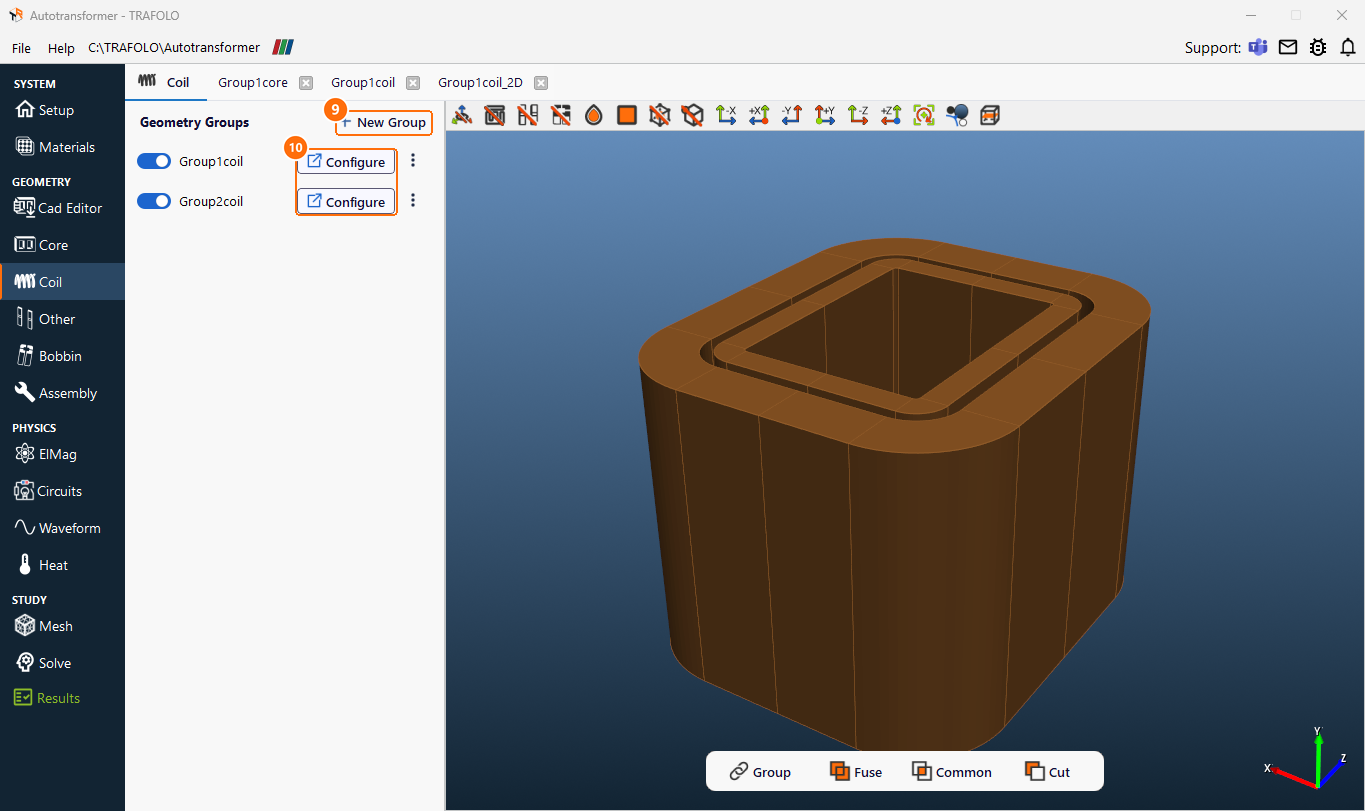Toggle the Group1coil visibility switch
Image resolution: width=1365 pixels, height=811 pixels.
[x=154, y=161]
